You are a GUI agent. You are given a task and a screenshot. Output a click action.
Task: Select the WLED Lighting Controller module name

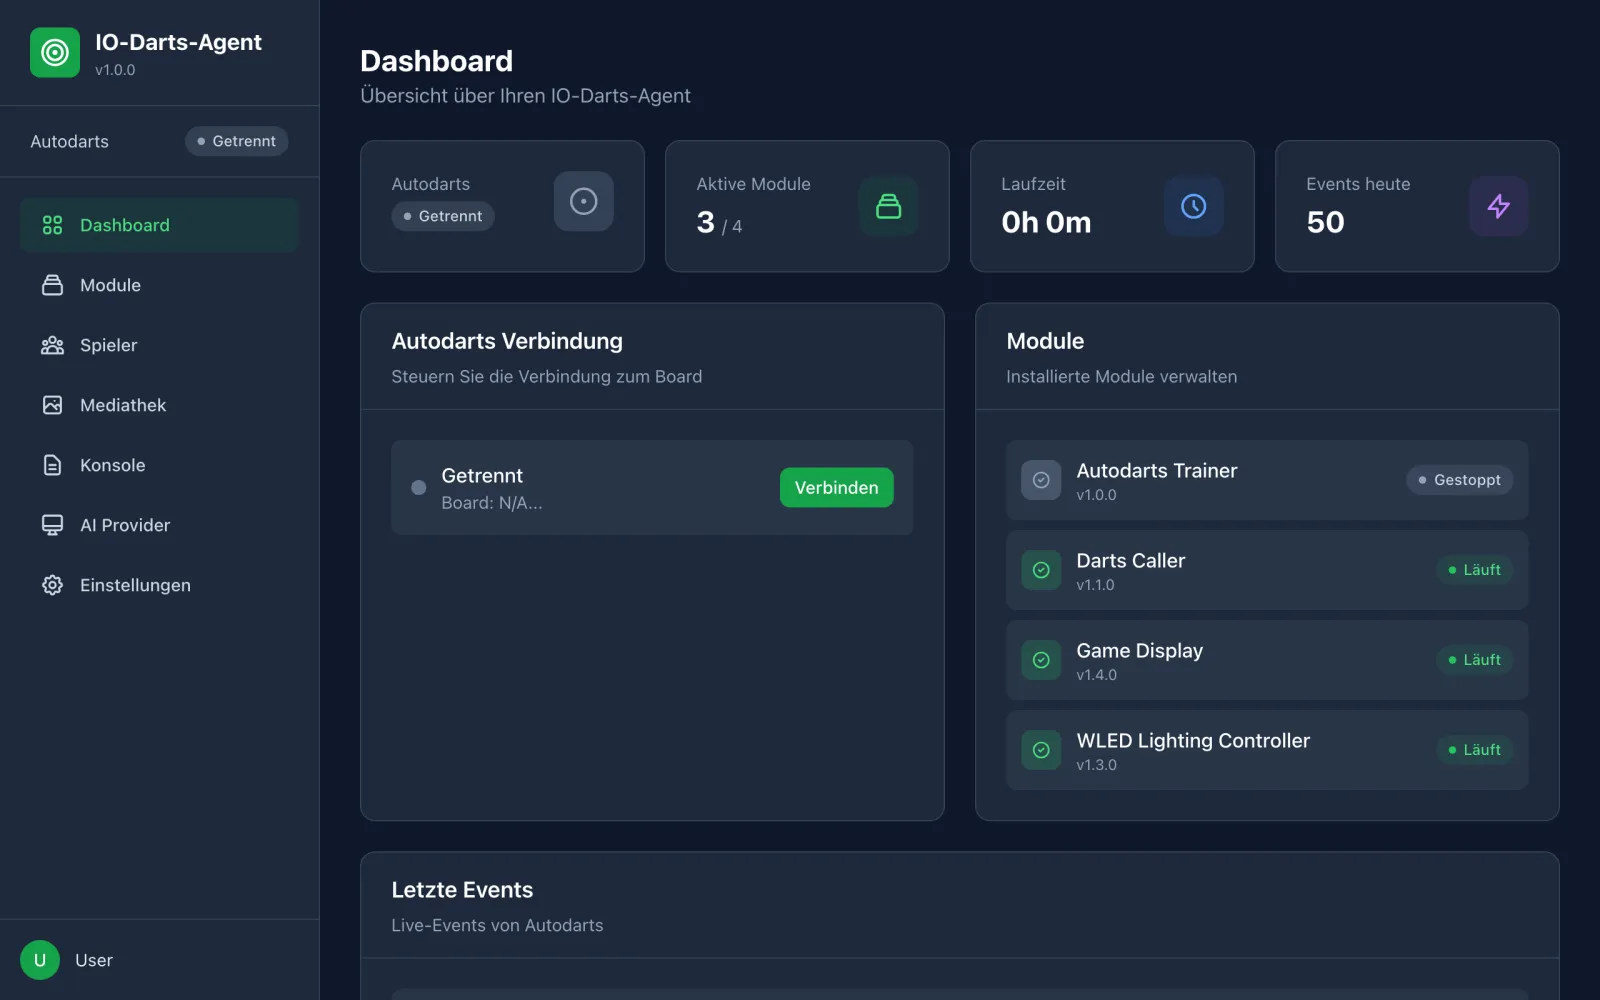pyautogui.click(x=1193, y=741)
